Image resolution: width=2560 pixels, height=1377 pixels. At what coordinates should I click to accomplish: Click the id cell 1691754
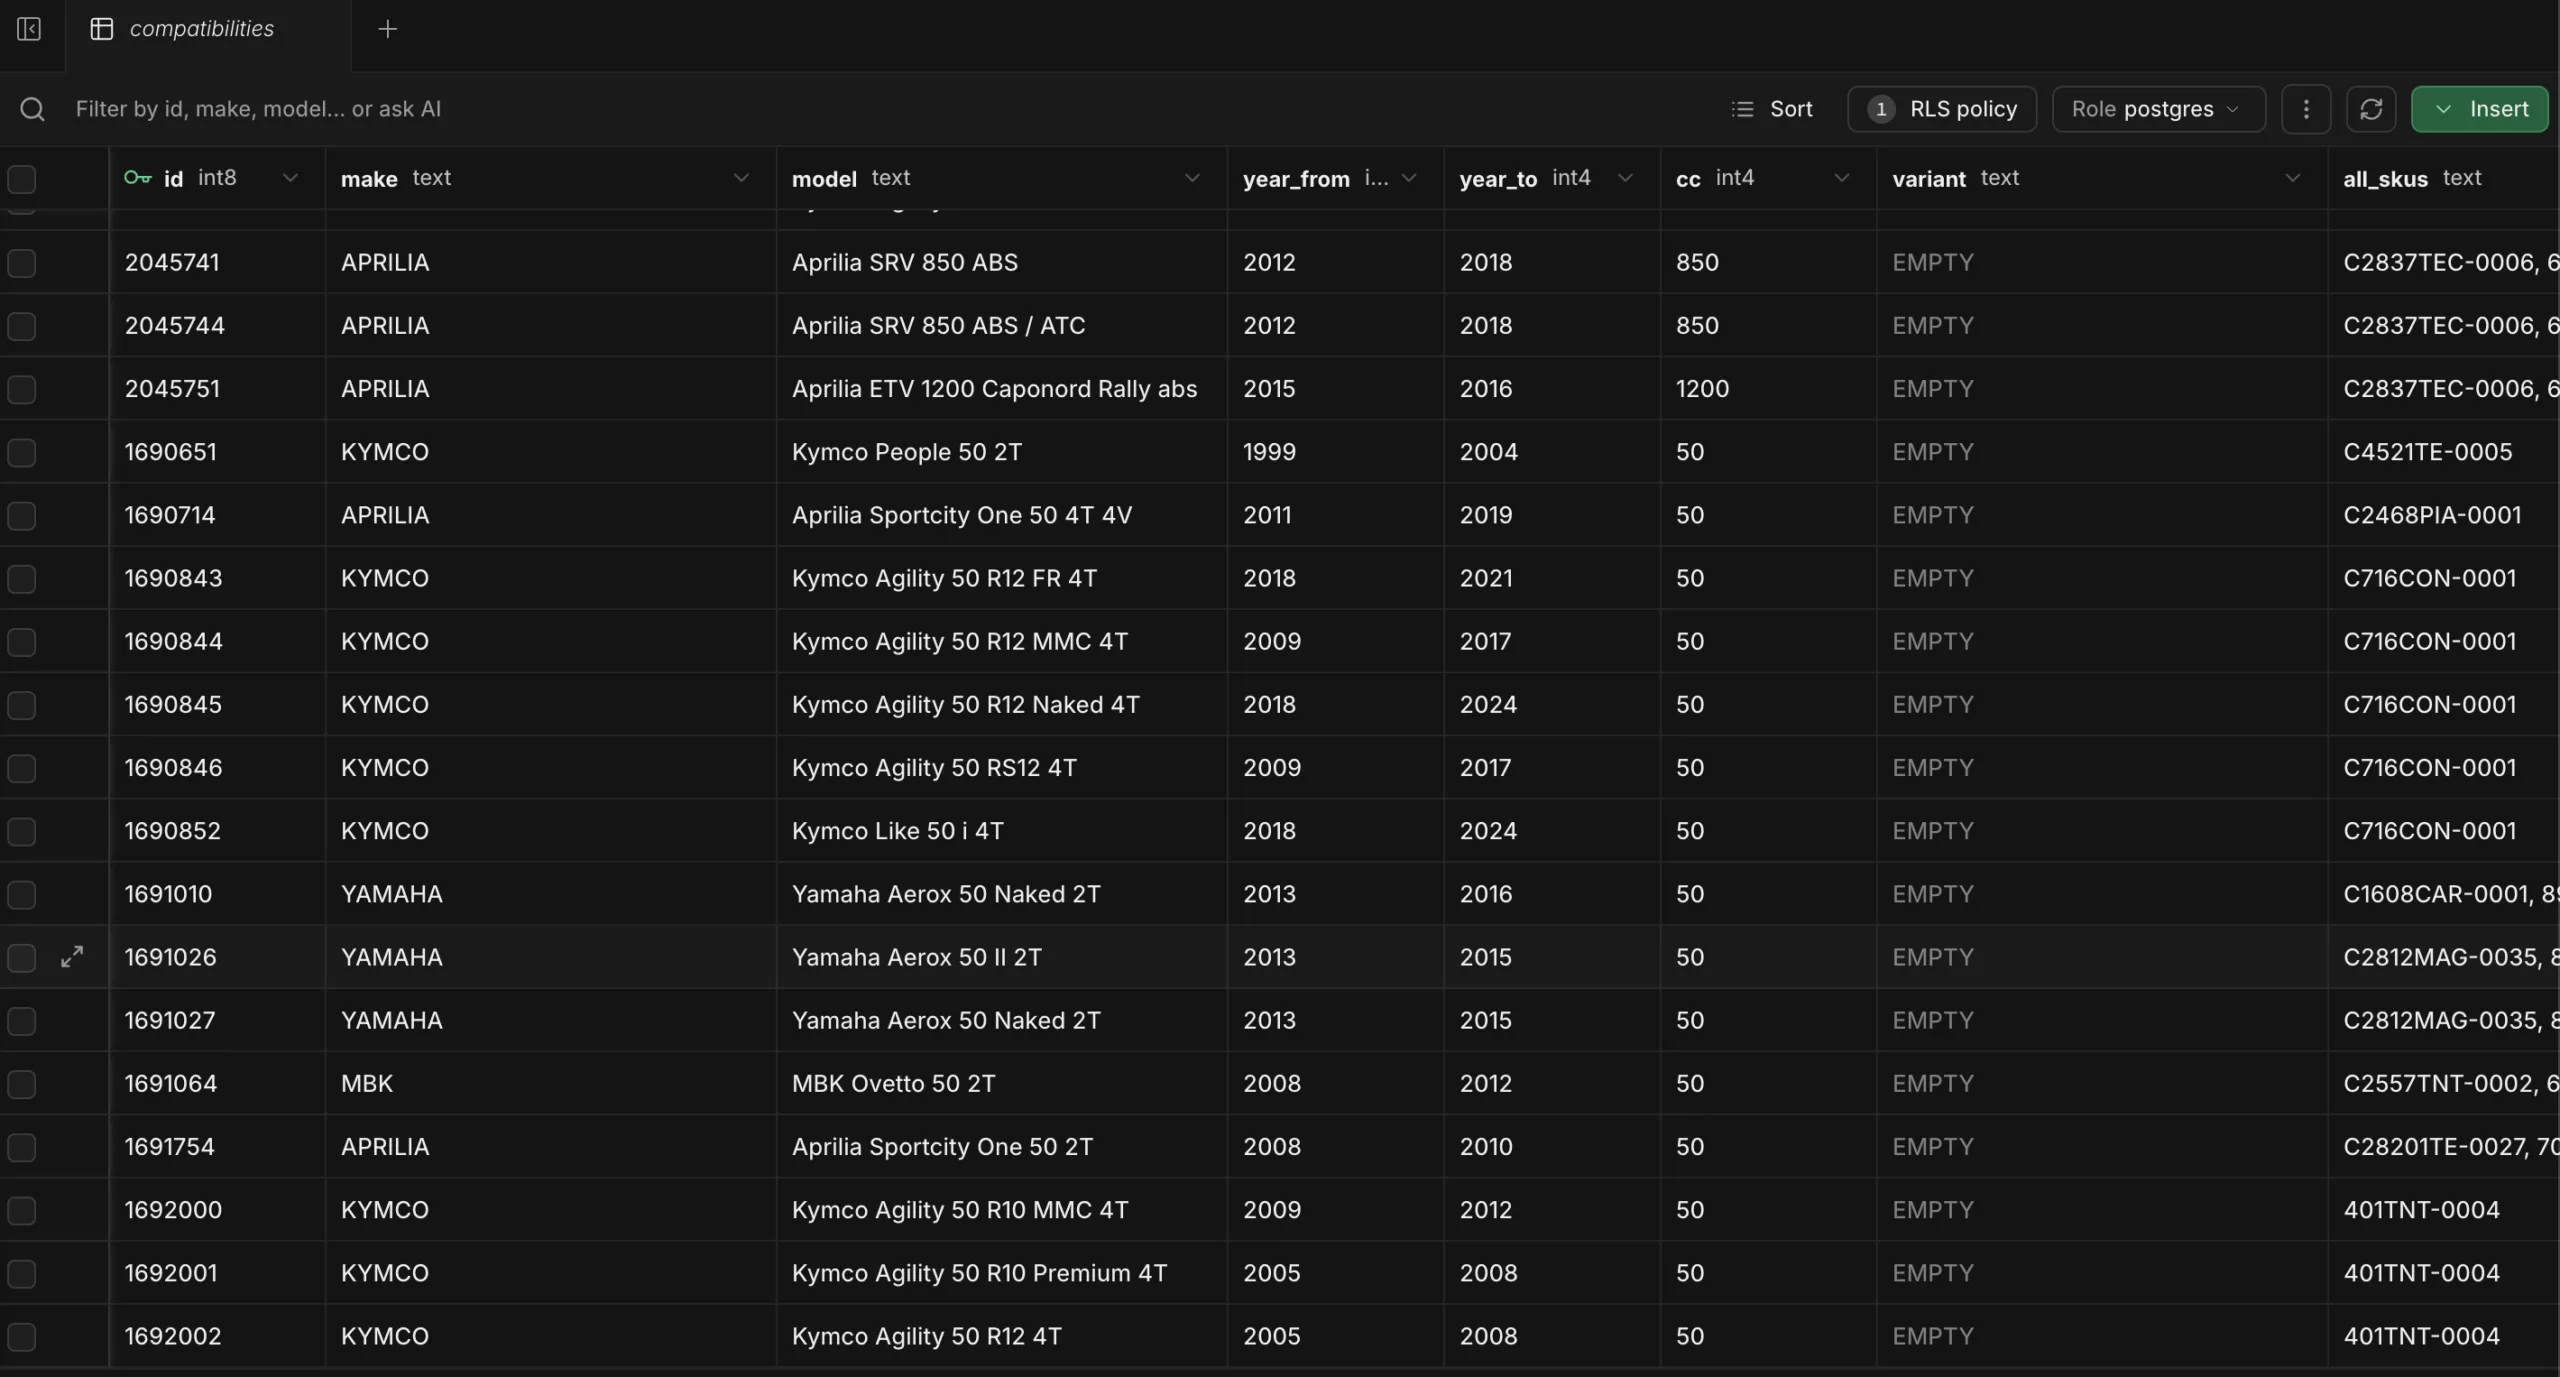click(x=217, y=1146)
